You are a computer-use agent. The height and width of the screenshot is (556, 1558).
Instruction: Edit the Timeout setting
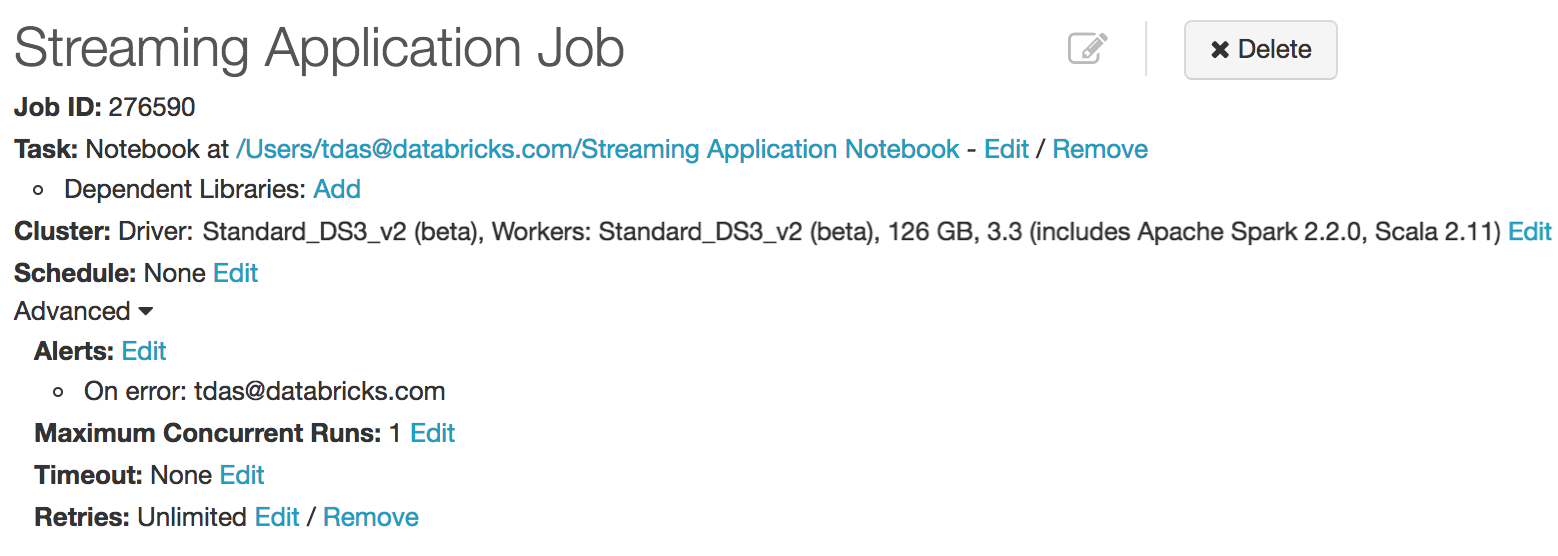pos(242,475)
